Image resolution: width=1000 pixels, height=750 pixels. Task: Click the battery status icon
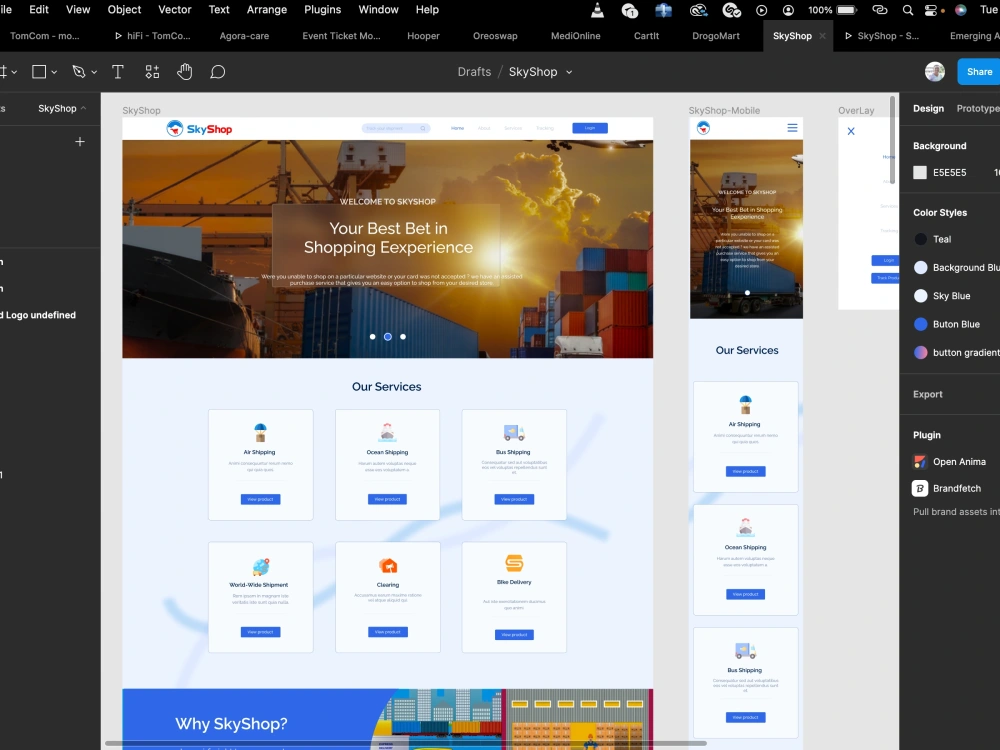click(x=846, y=10)
